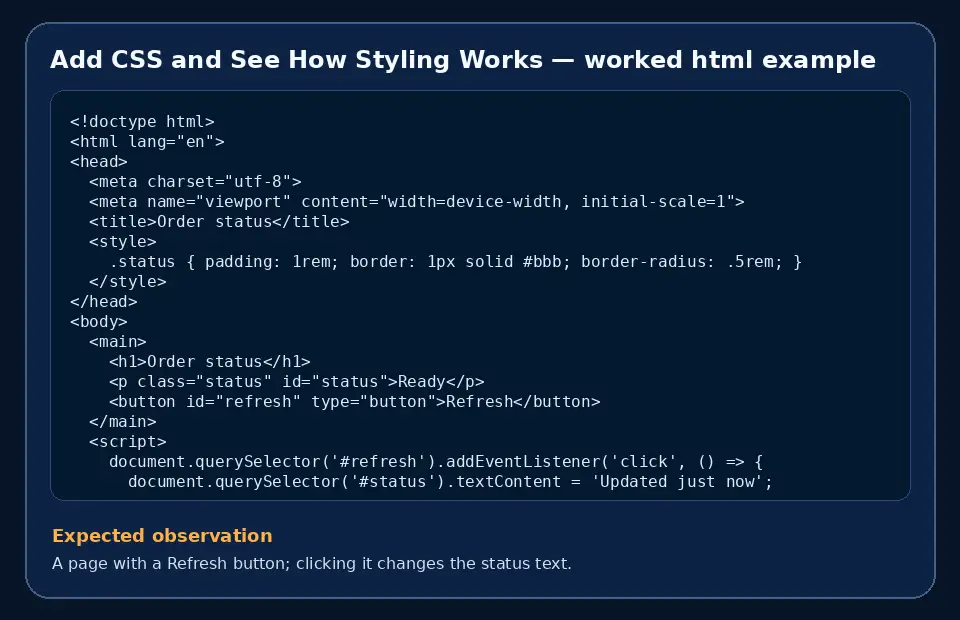Select the closing "</style>" line
Screen dimensions: 960x620
pos(127,282)
